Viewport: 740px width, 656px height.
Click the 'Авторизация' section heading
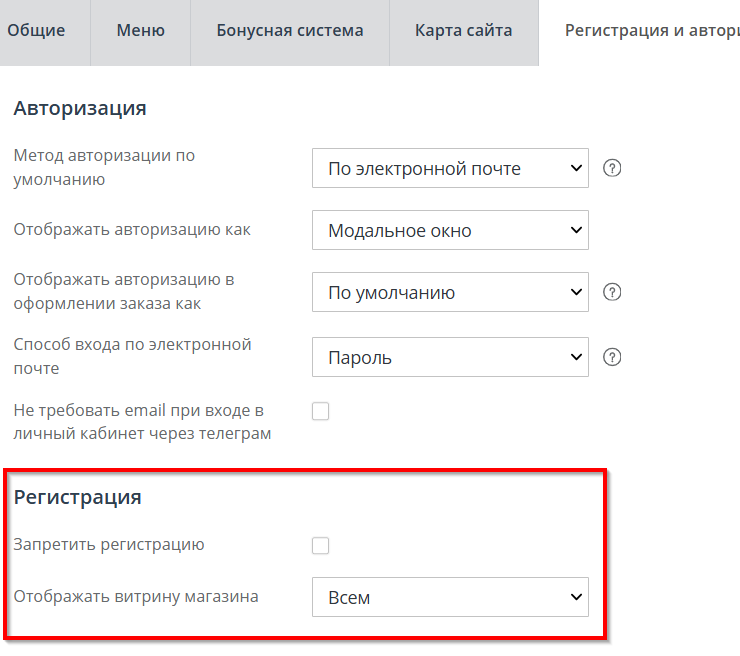click(x=80, y=108)
